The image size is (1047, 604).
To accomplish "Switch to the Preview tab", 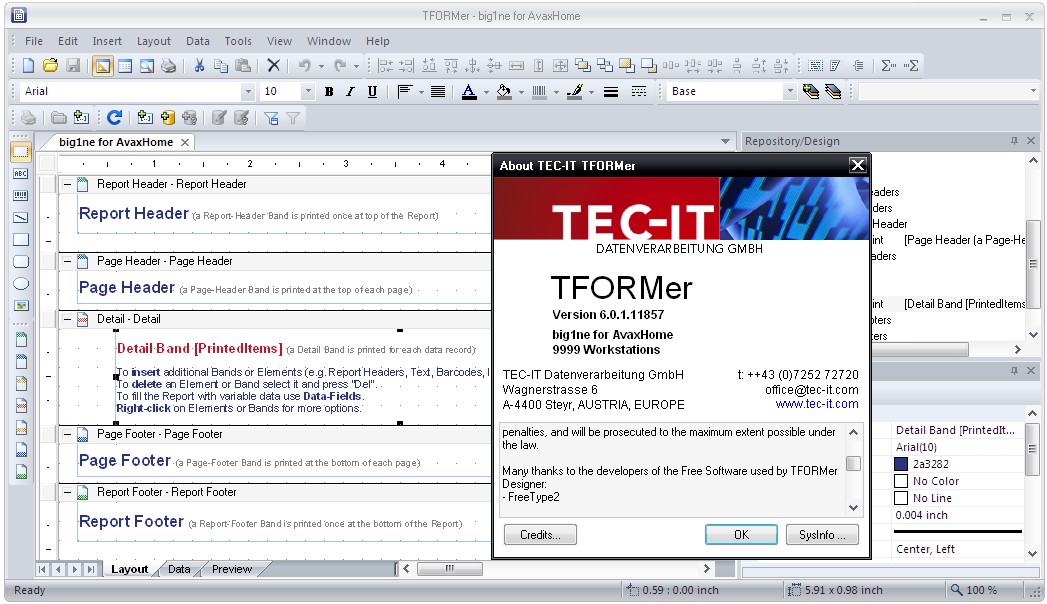I will click(232, 569).
